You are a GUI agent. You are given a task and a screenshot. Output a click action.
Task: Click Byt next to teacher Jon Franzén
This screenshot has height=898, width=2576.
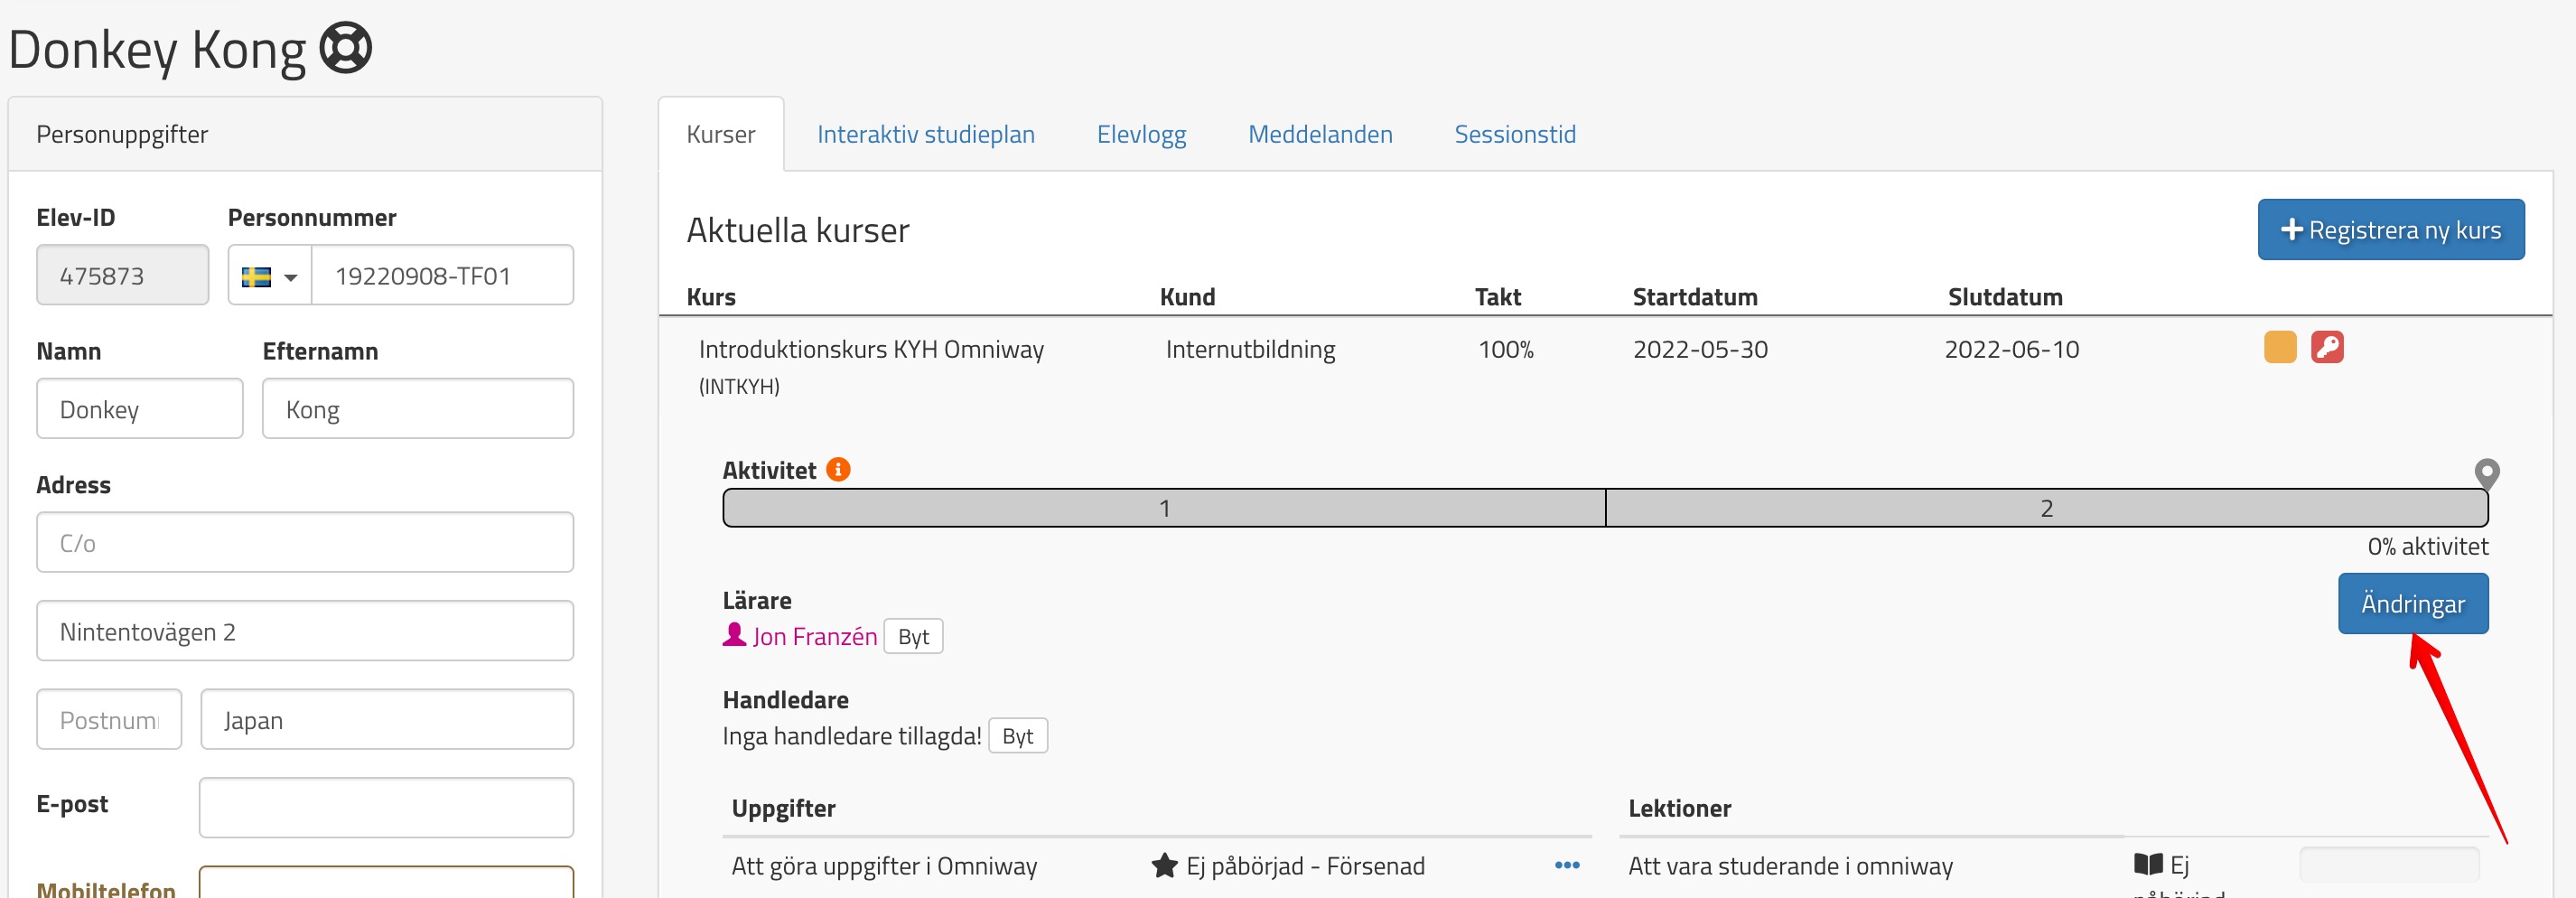912,637
